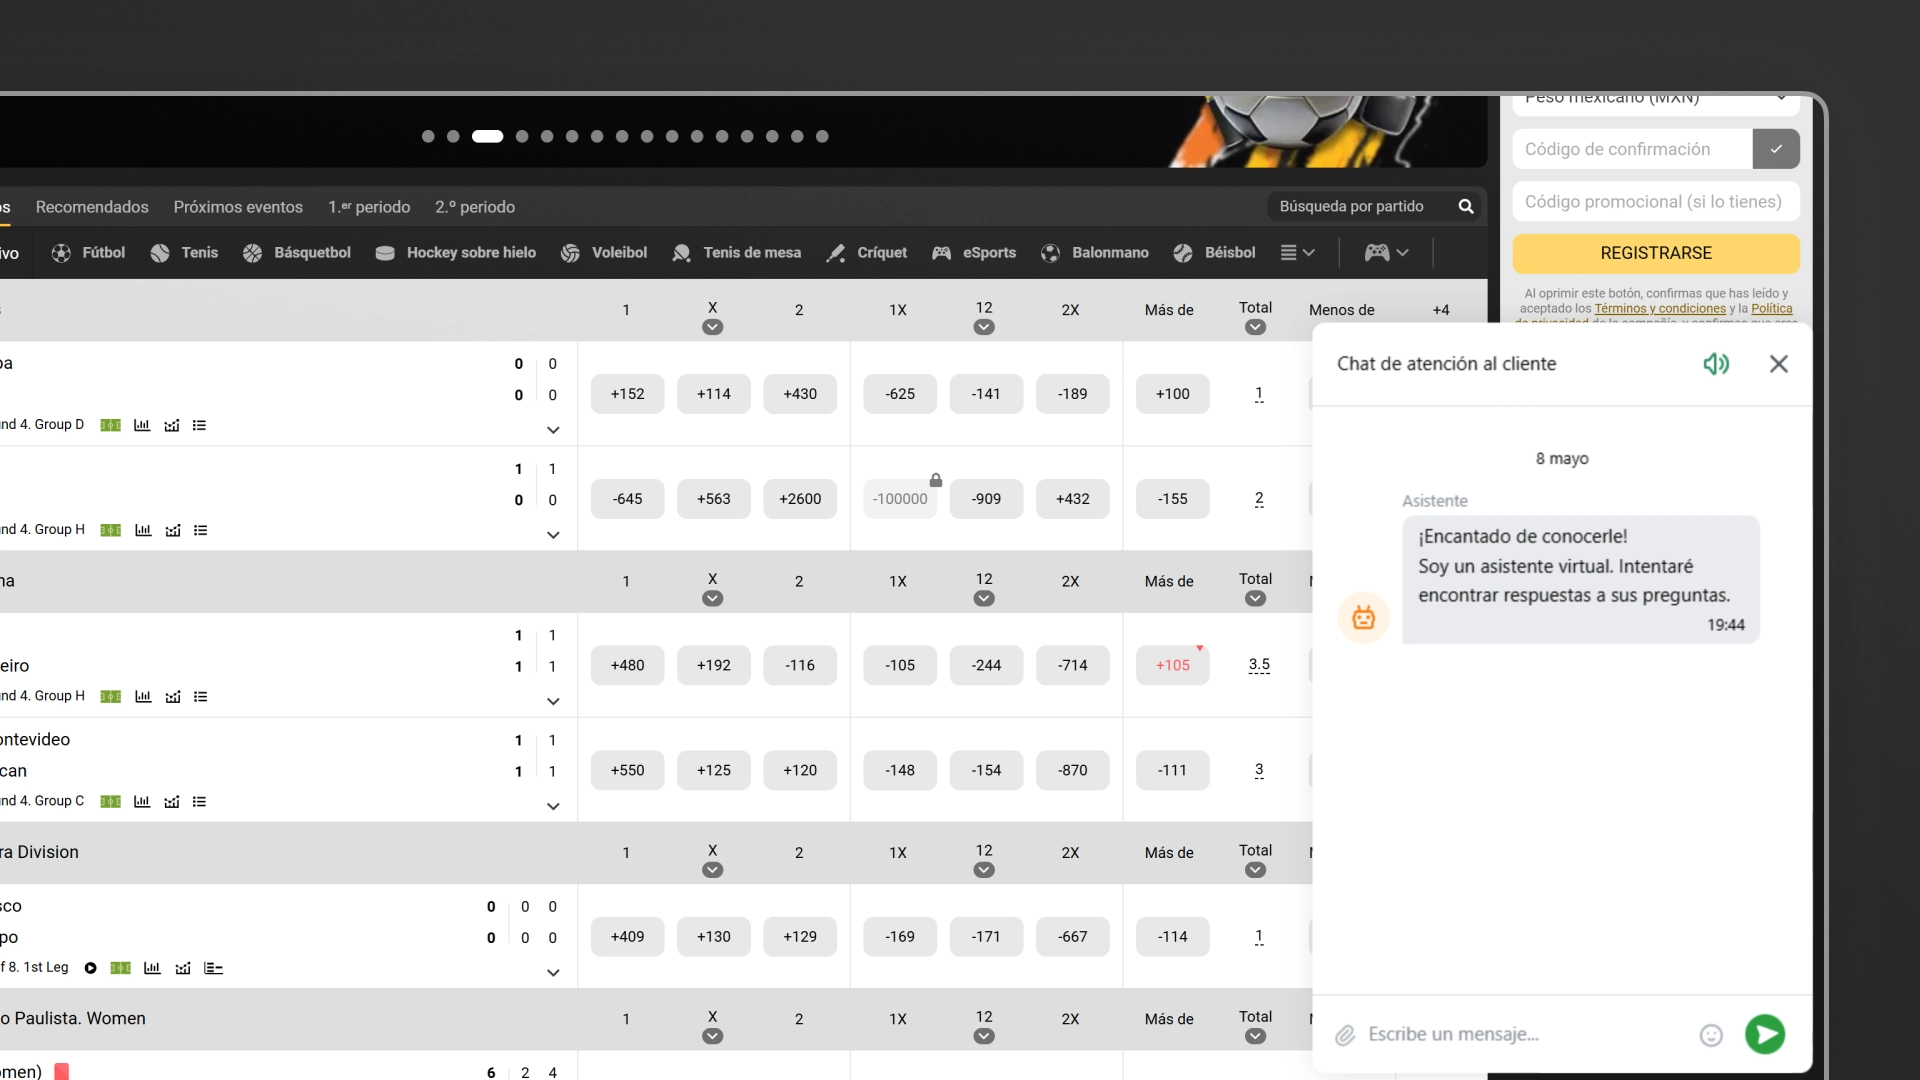Expand the X column dropdown in top header

712,327
